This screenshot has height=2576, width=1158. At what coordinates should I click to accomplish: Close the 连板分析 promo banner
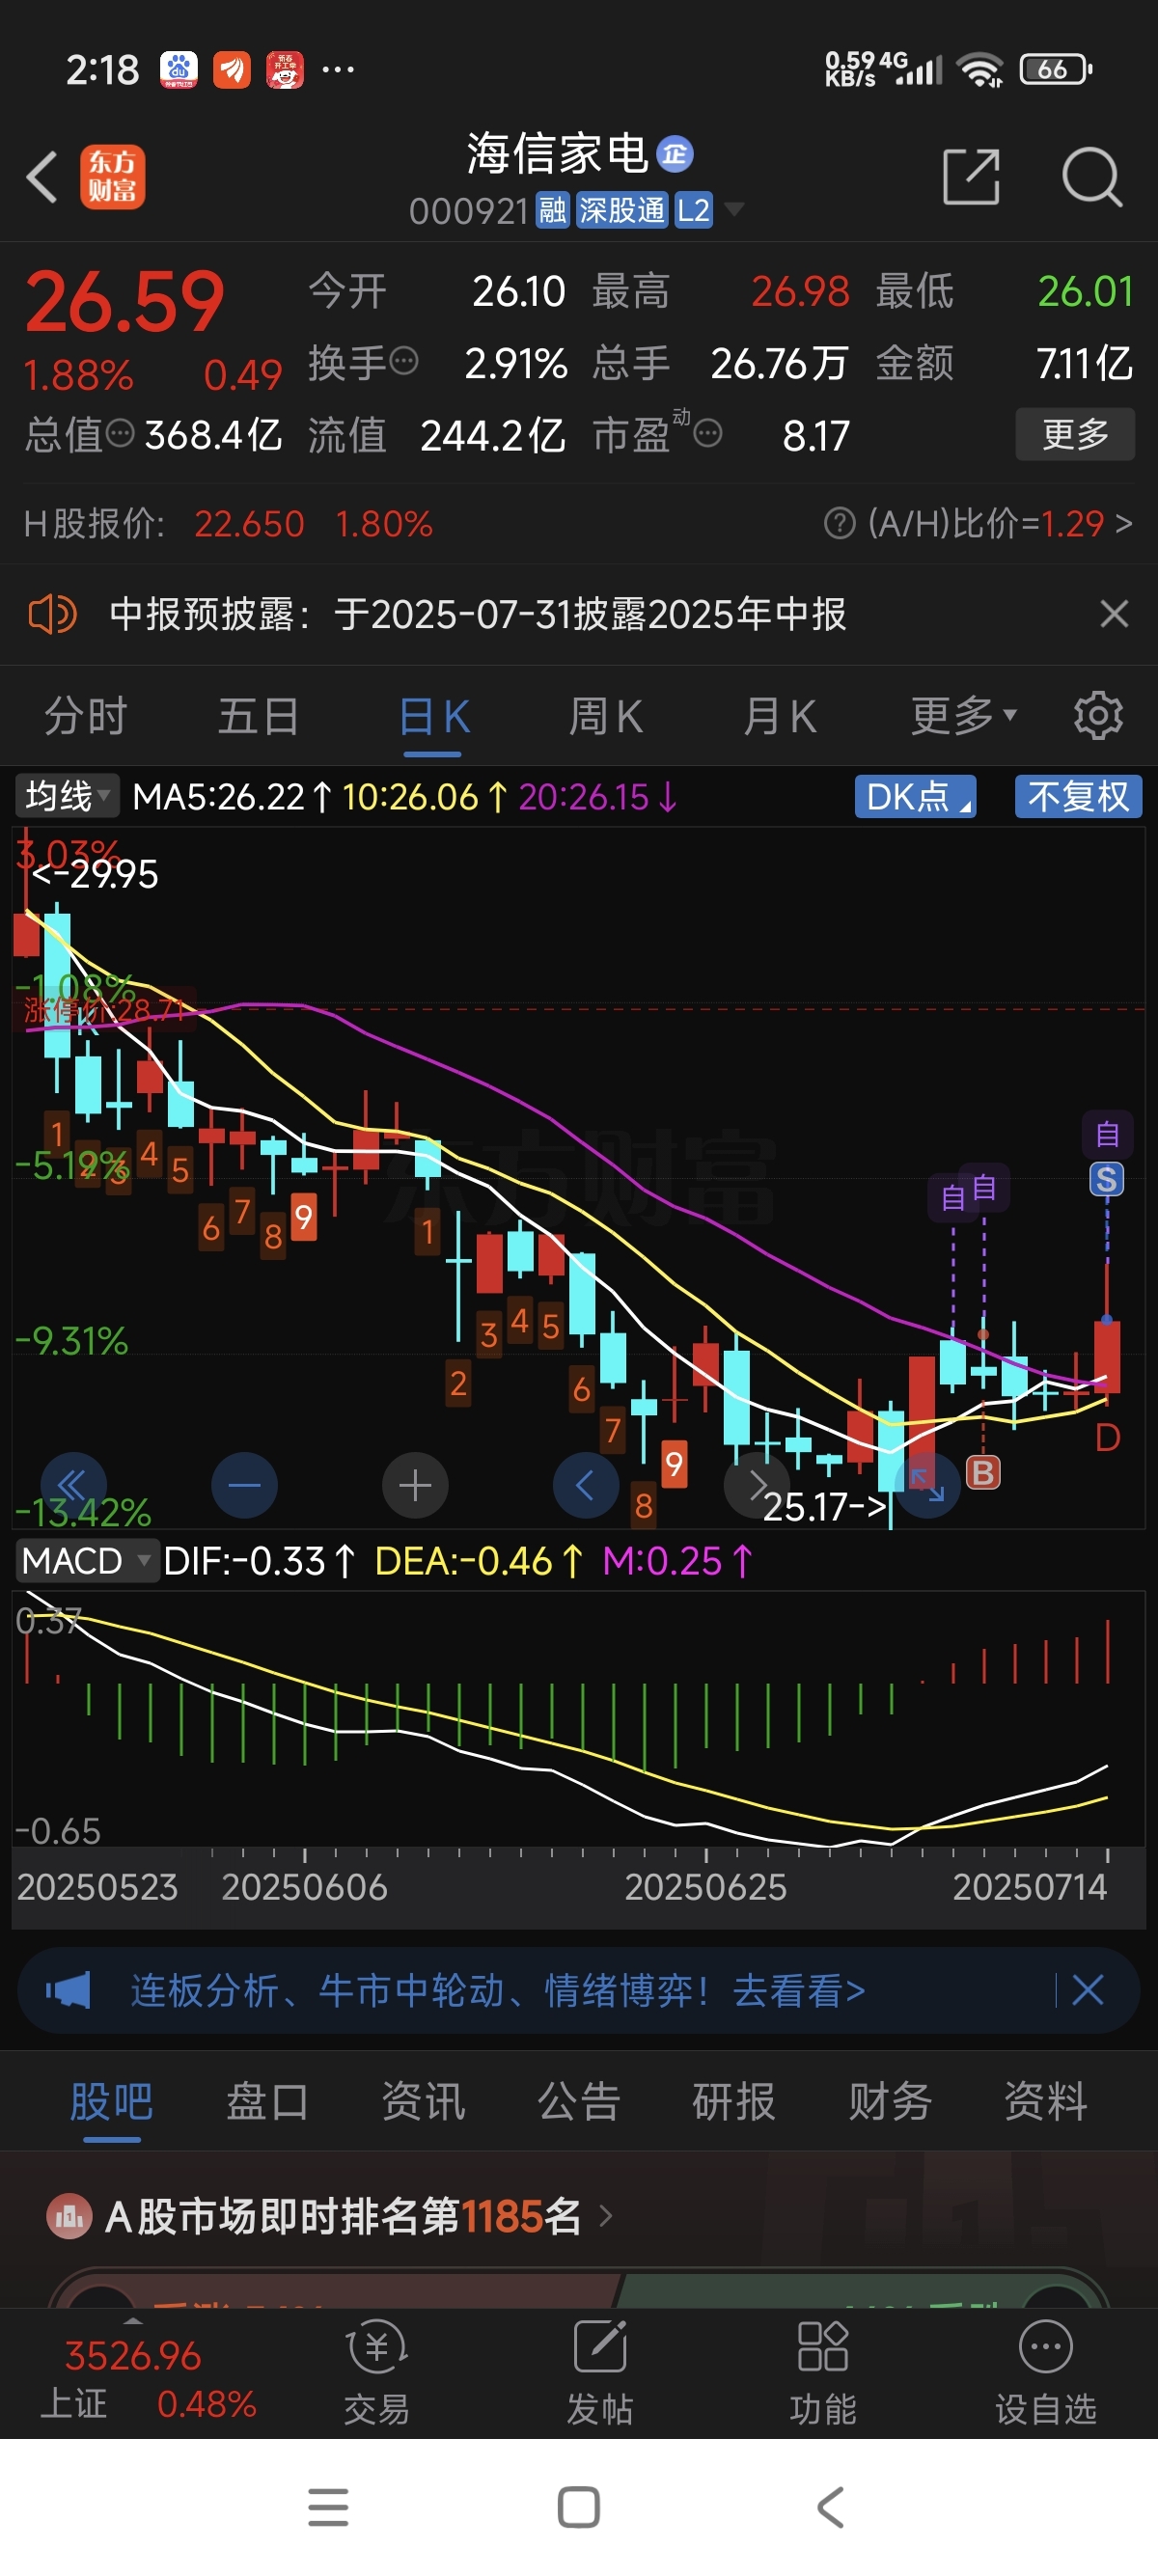1087,1990
